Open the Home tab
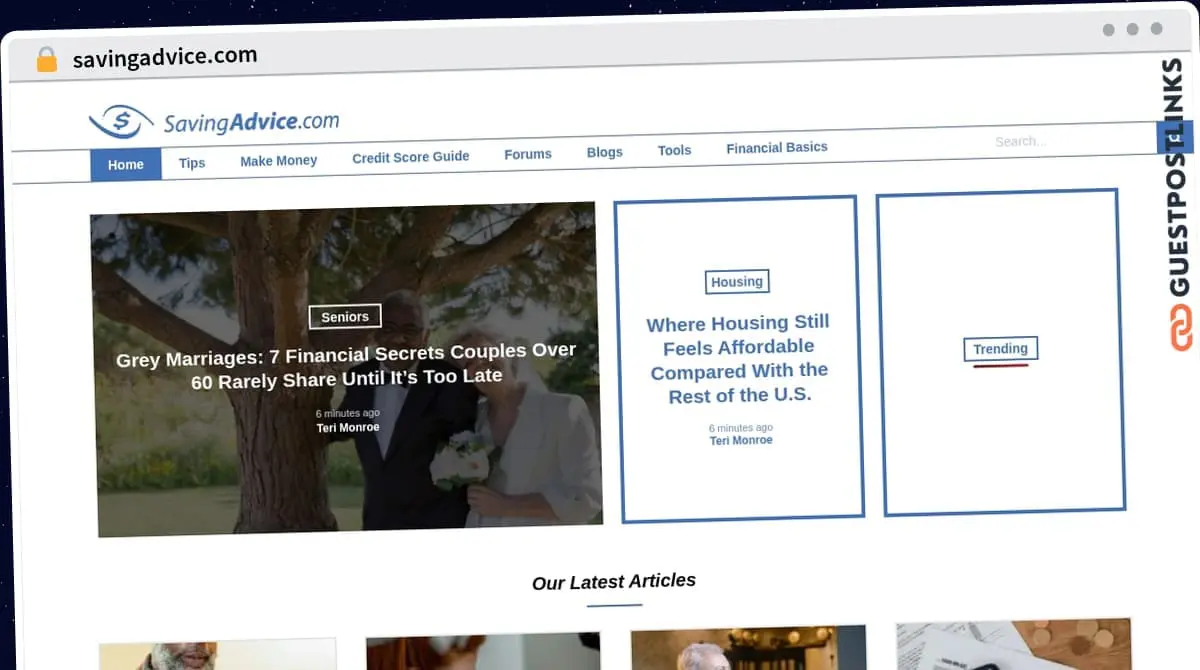This screenshot has height=670, width=1200. tap(126, 164)
